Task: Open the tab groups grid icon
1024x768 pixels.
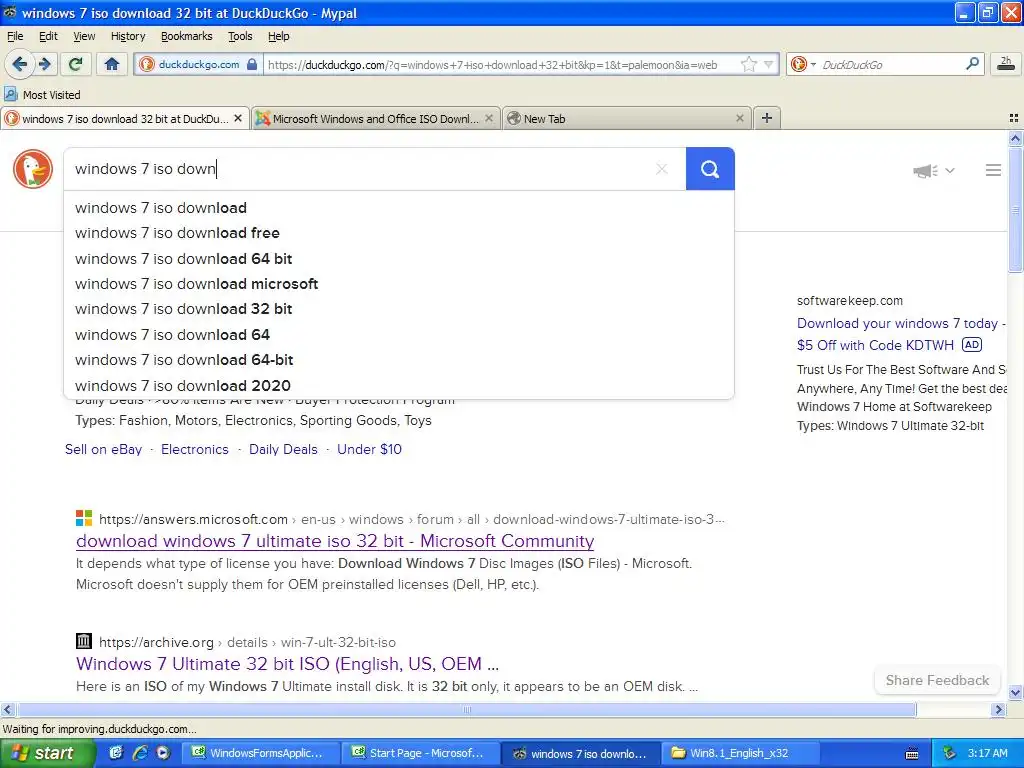Action: click(x=1014, y=118)
